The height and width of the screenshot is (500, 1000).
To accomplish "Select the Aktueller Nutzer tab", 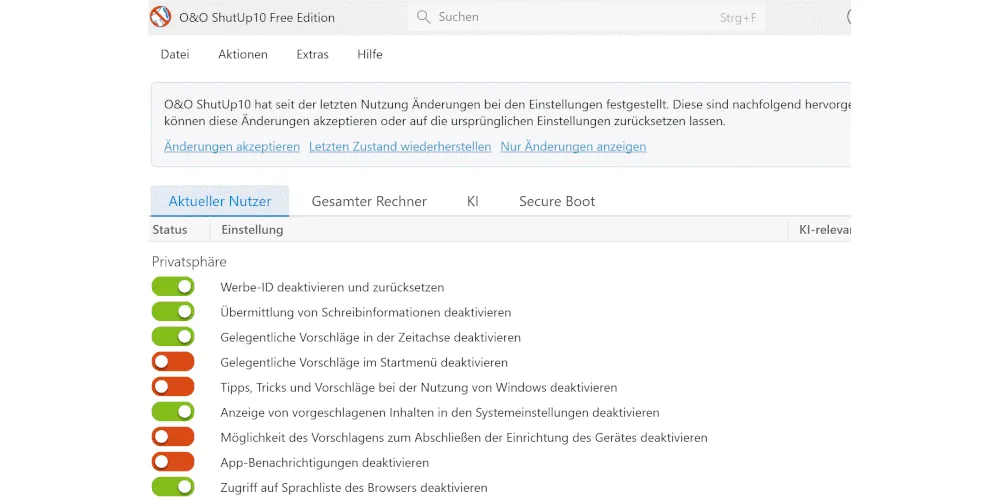I will pyautogui.click(x=220, y=202).
